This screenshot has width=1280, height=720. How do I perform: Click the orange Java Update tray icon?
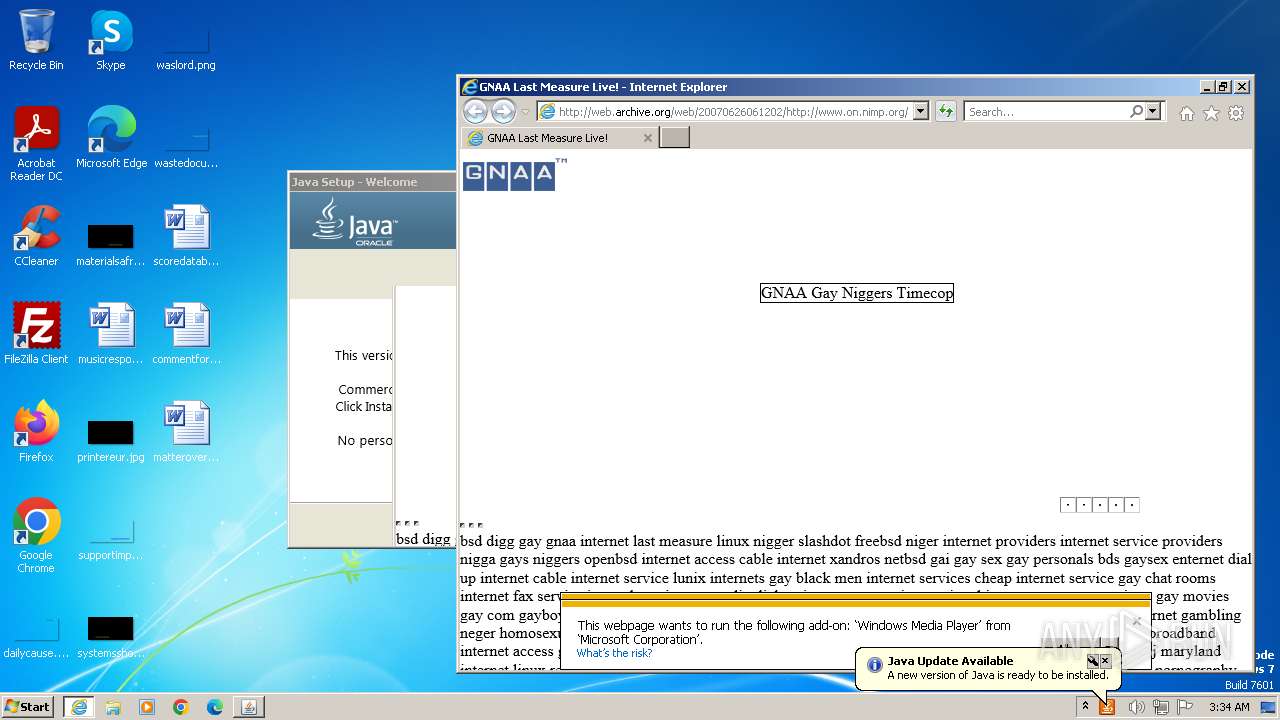1107,707
